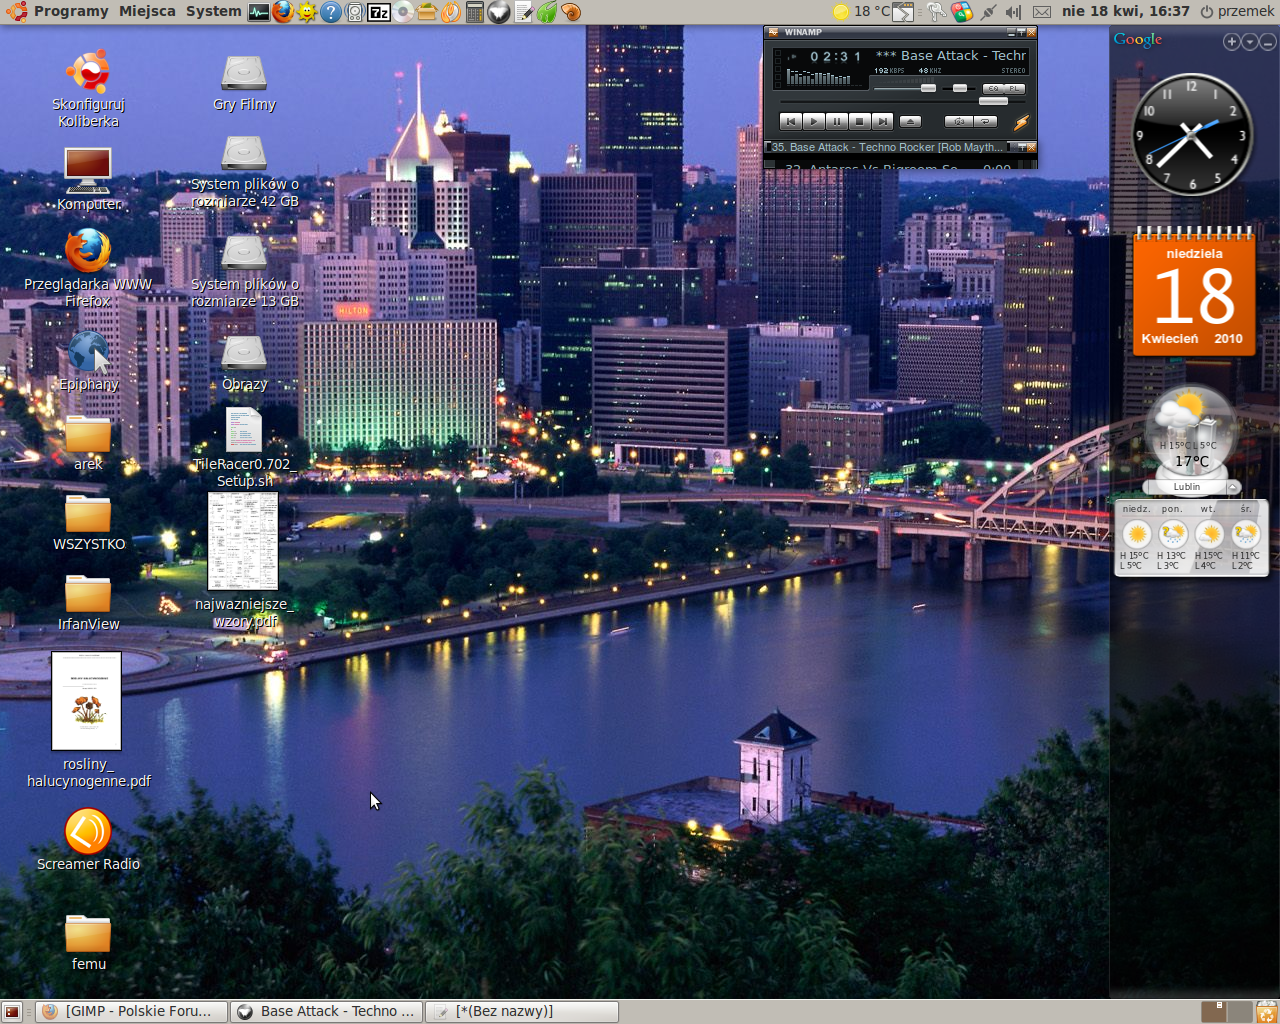
Task: Open the calculator from the top panel
Action: 475,12
